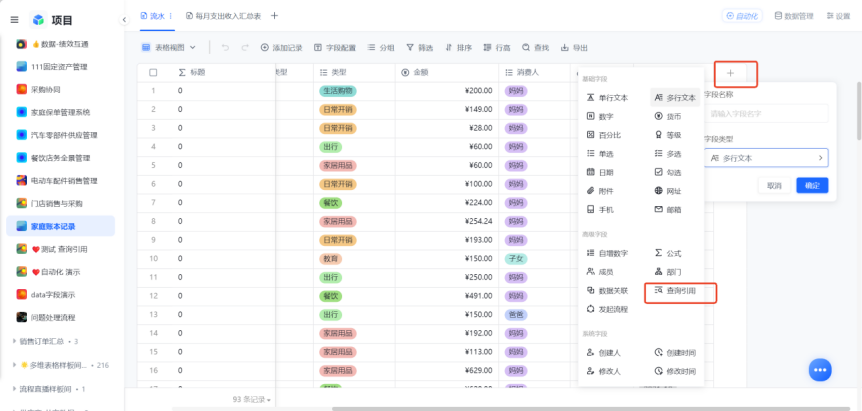This screenshot has height=411, width=862.
Task: Choose 勾选 checkbox field type
Action: tap(668, 172)
